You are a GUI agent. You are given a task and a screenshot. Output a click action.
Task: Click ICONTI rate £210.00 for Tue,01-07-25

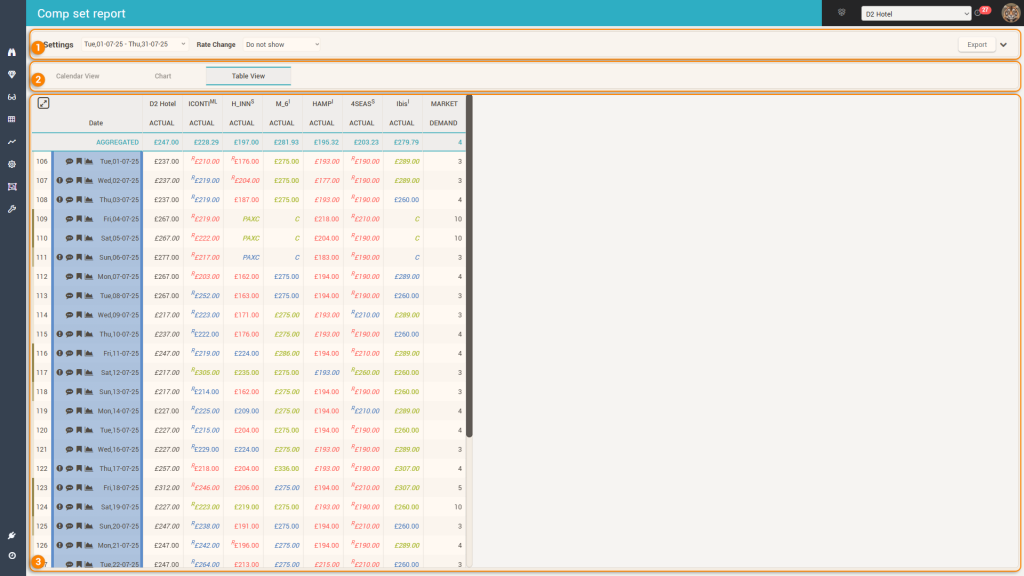point(206,161)
